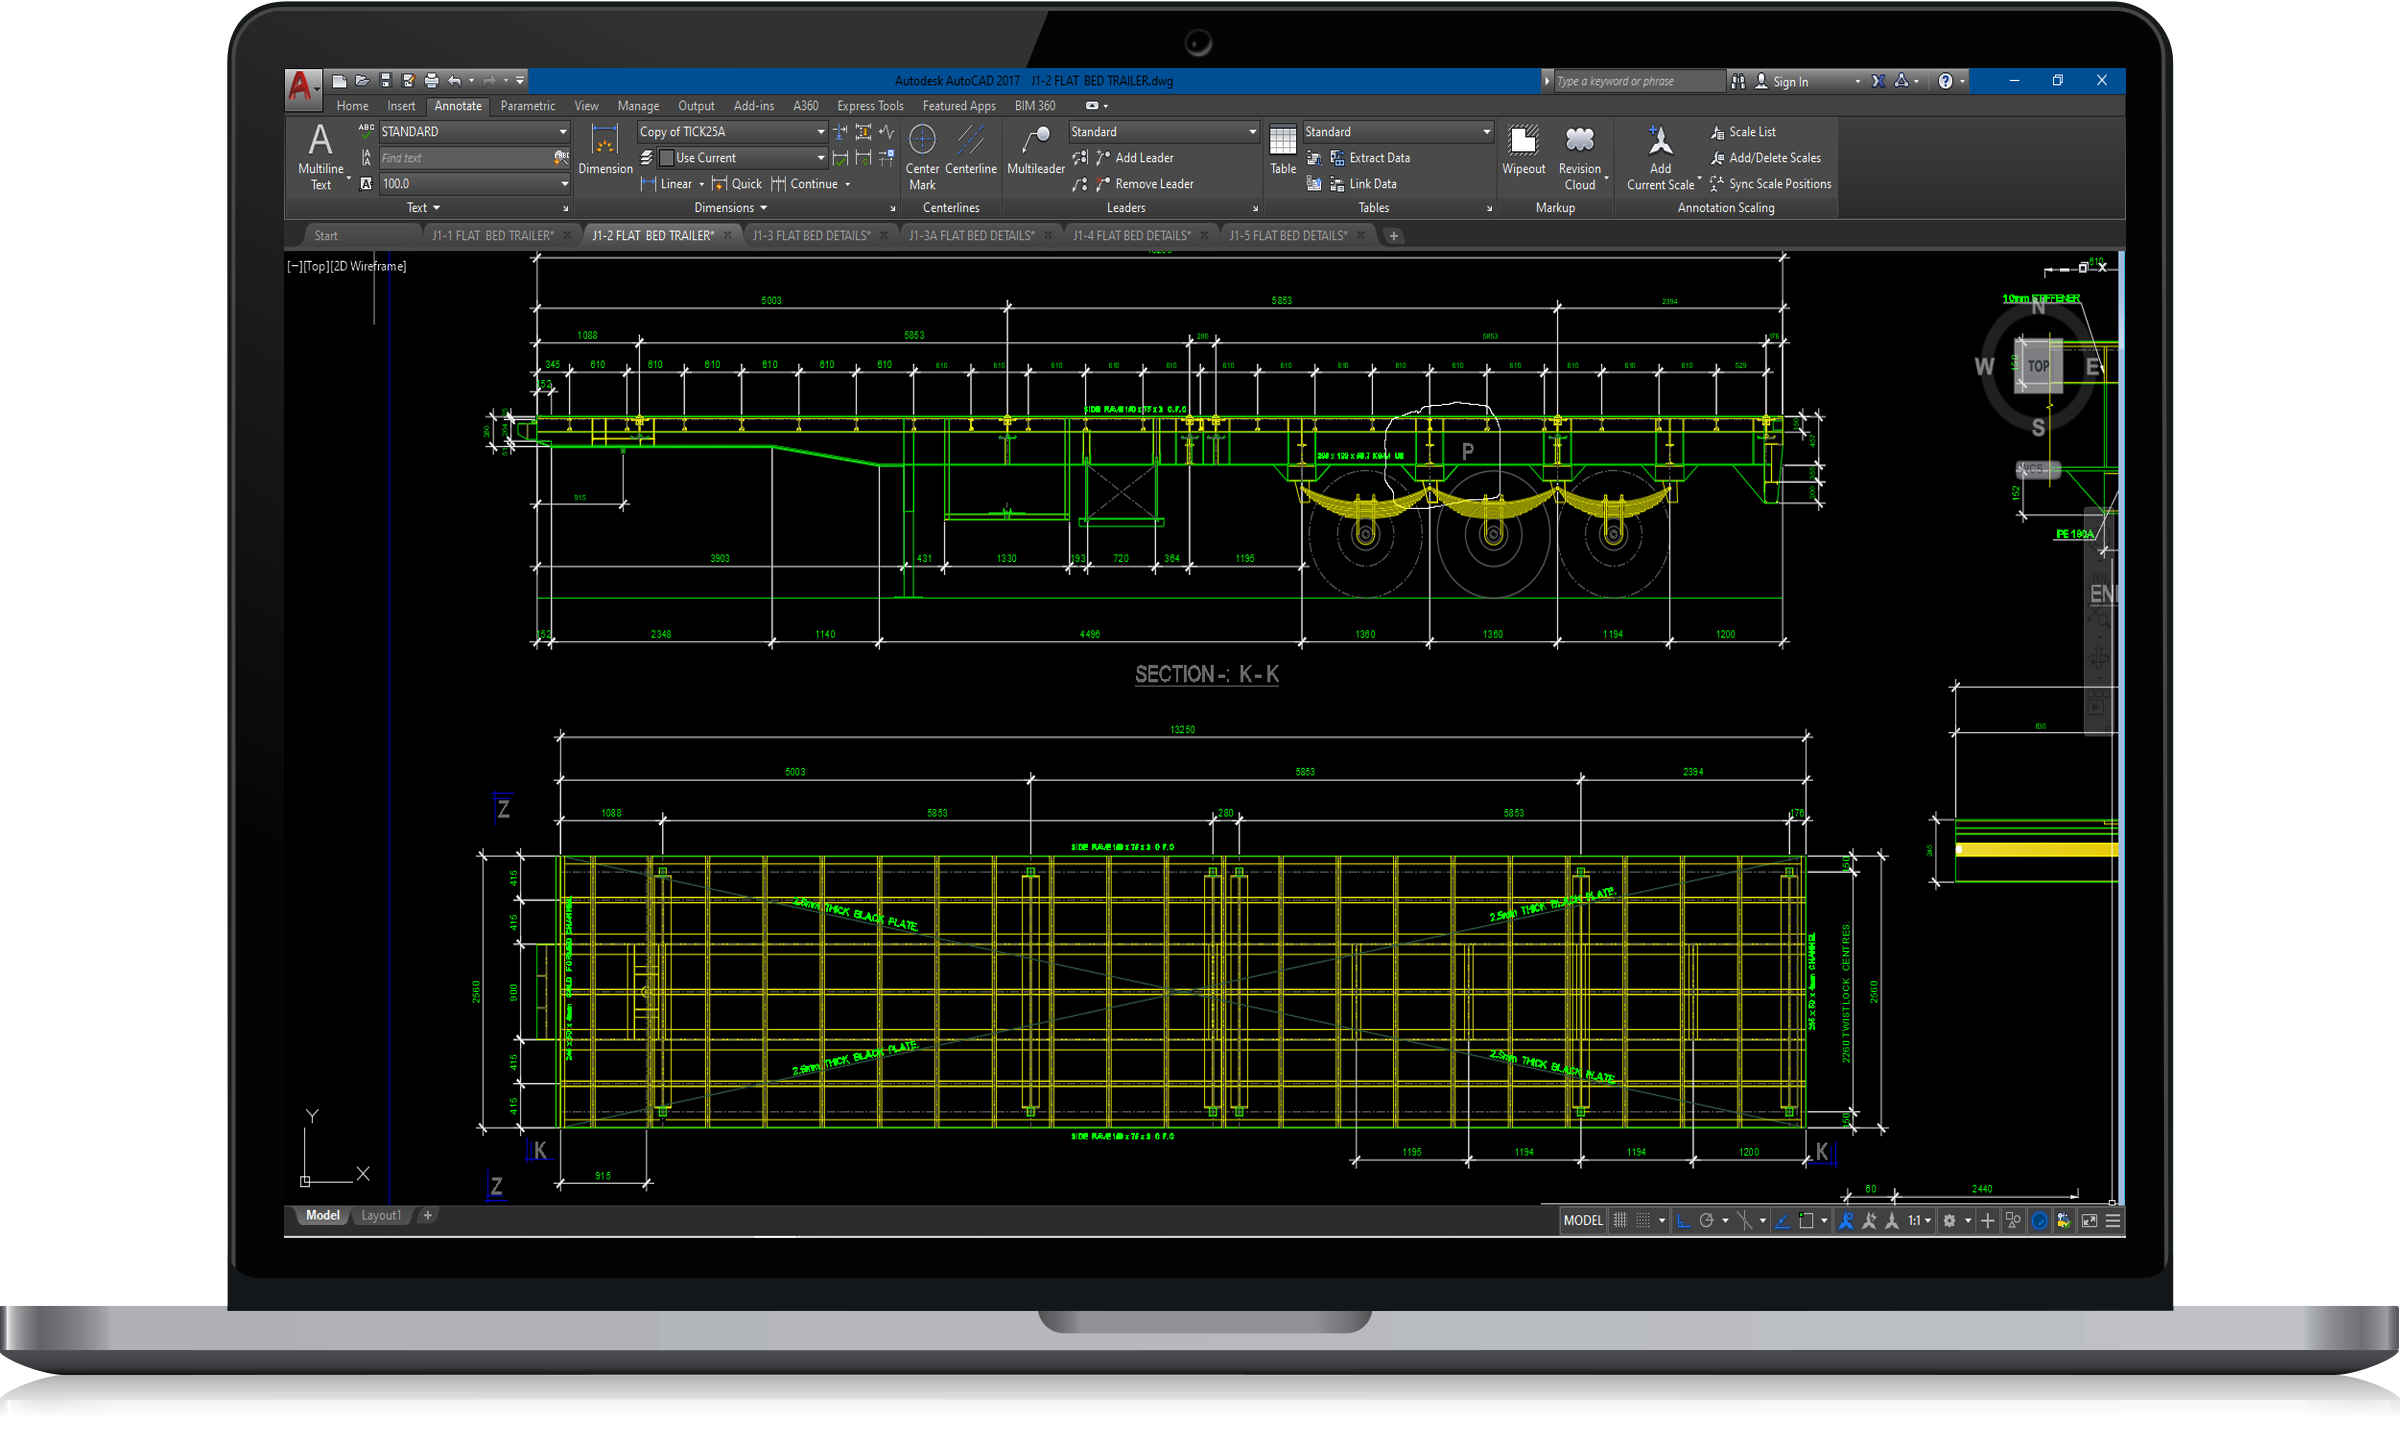Toggle drawing grid display in status bar
The width and height of the screenshot is (2400, 1444).
(x=1620, y=1220)
